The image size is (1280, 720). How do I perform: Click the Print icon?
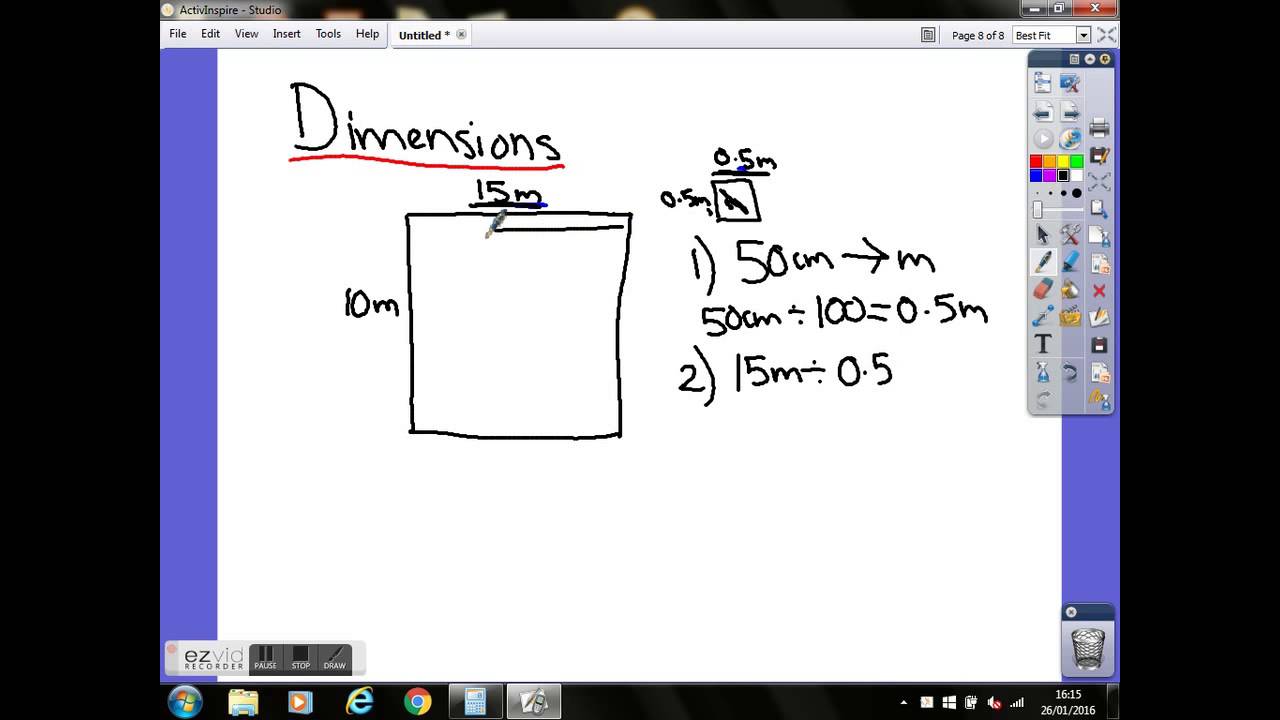1099,127
